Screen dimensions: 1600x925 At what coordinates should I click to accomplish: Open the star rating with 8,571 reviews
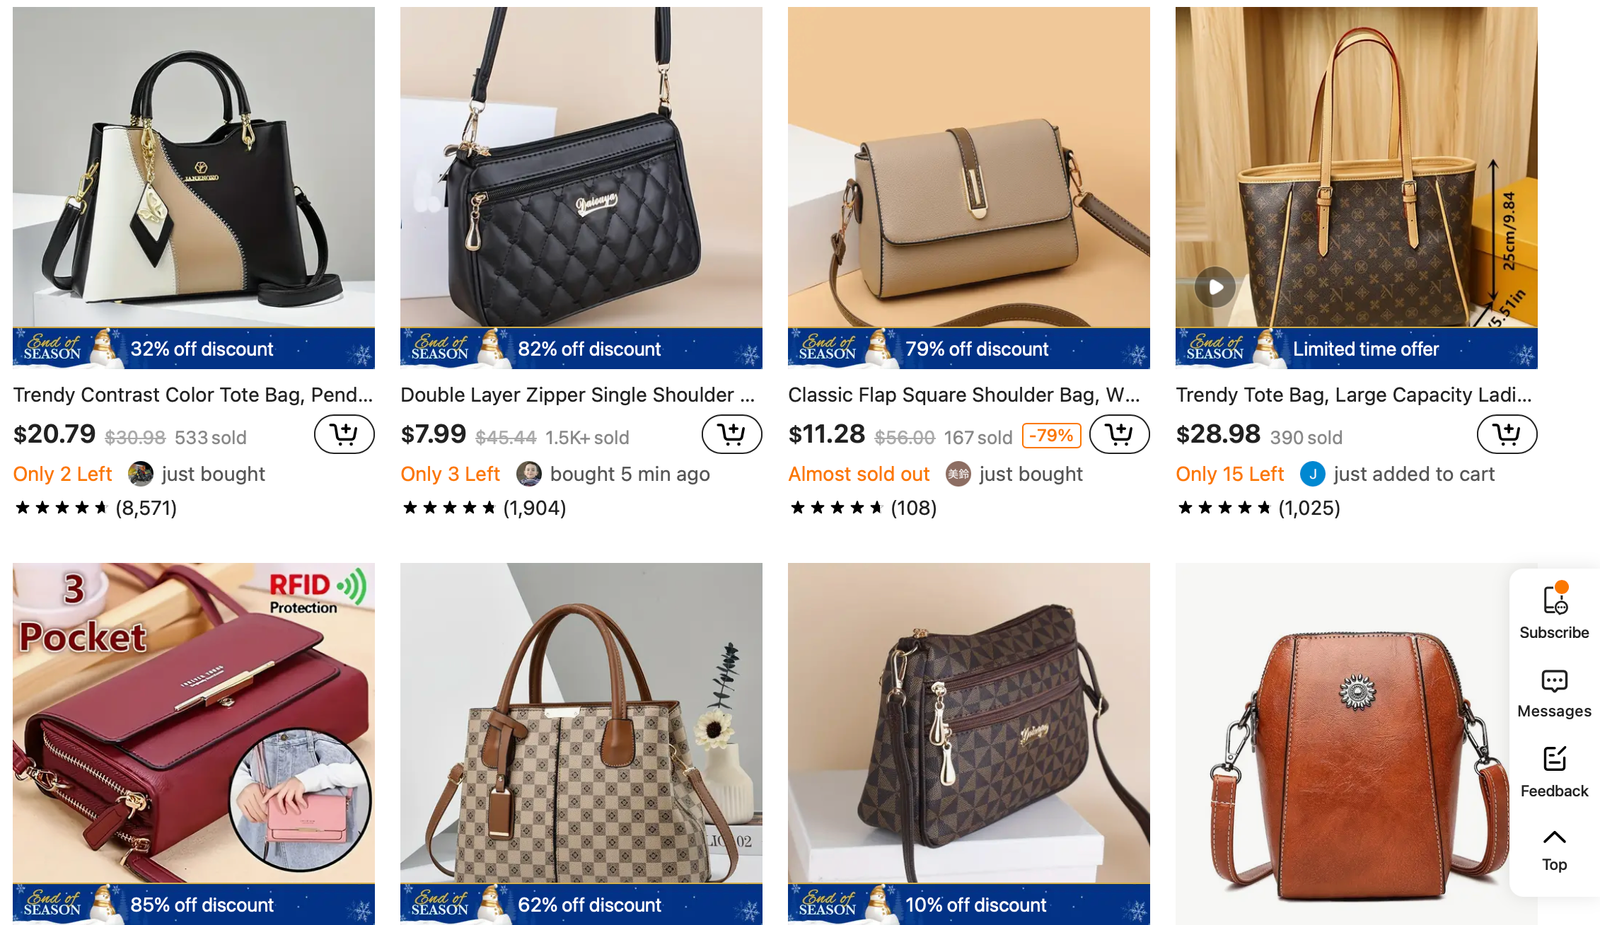click(x=96, y=508)
